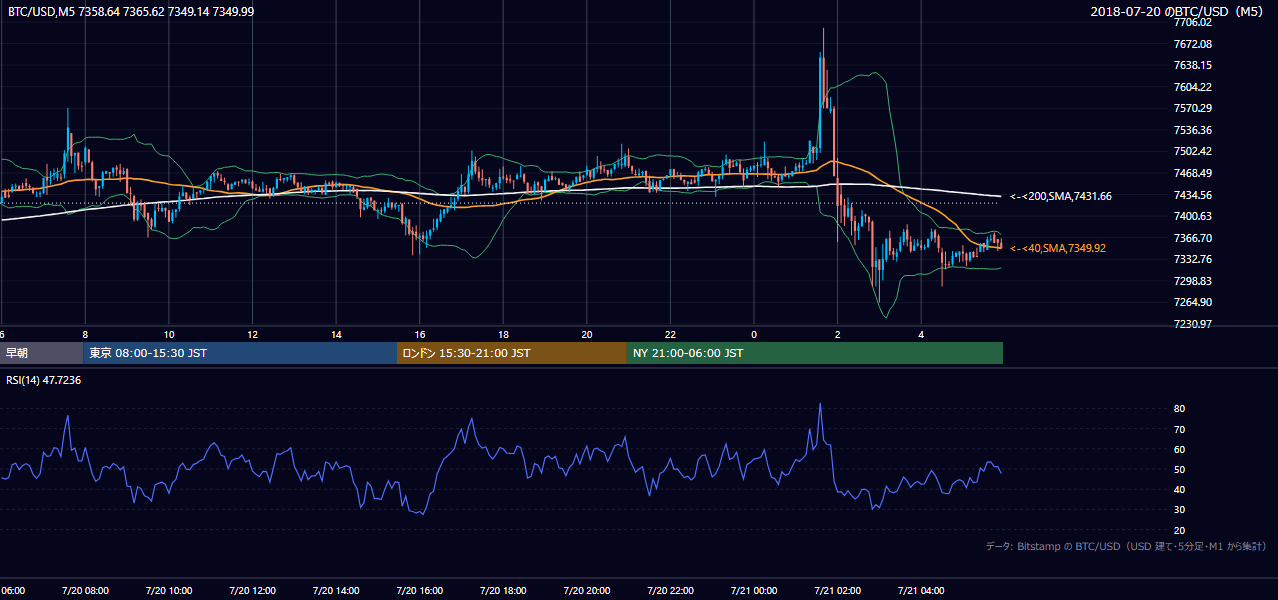1278x600 pixels.
Task: Click price axis value 7332.76
Action: 1192,259
